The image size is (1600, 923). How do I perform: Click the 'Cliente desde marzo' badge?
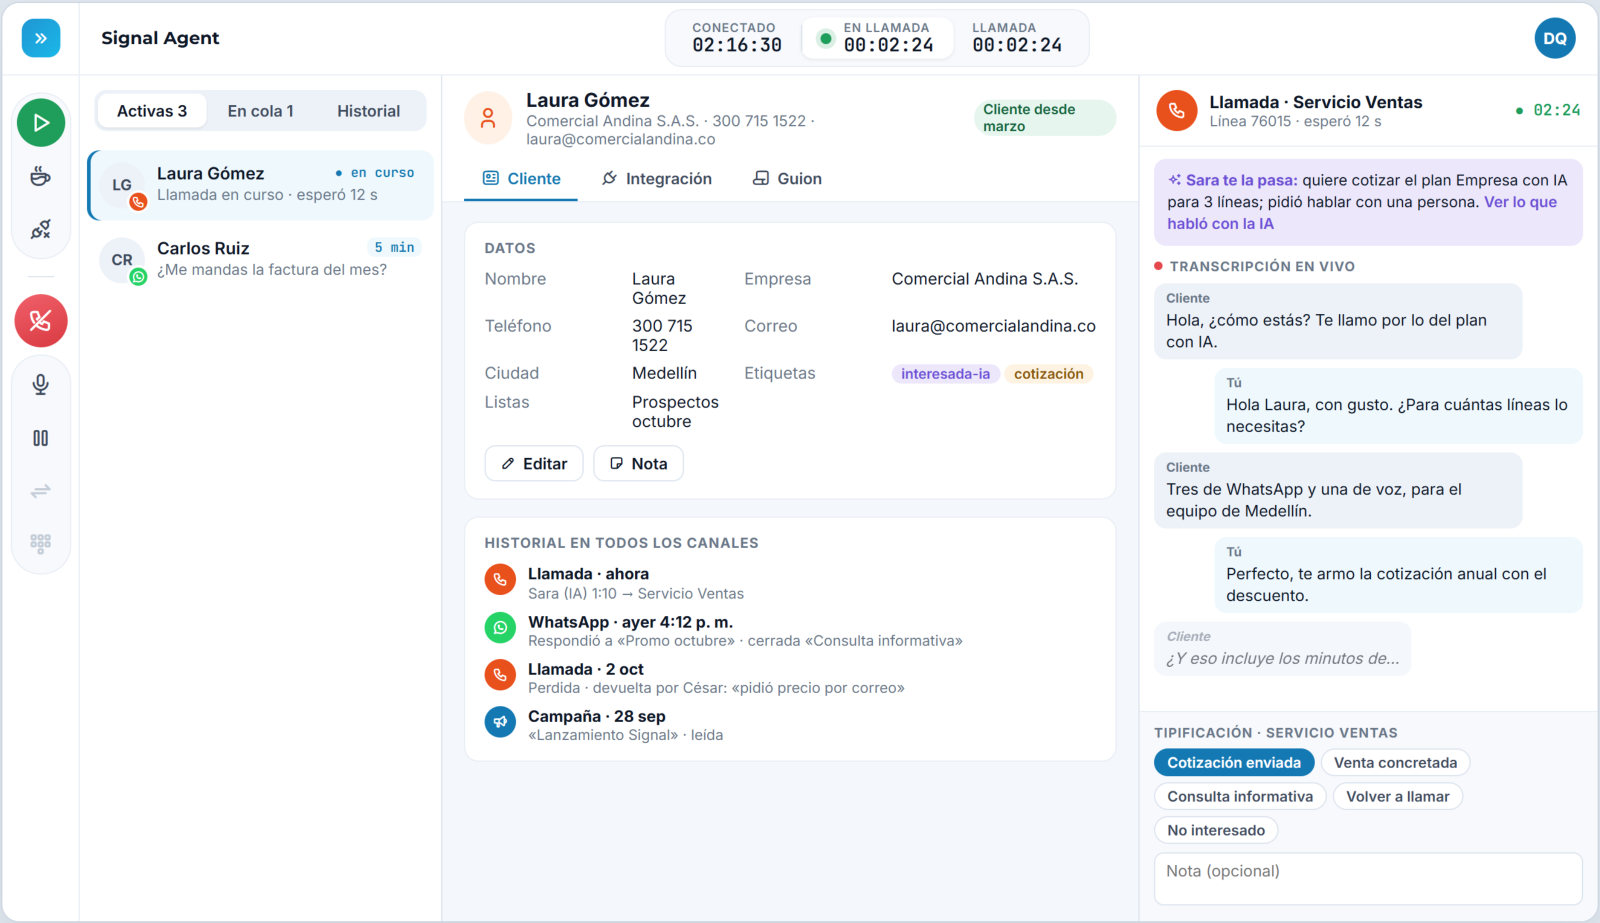click(x=1045, y=118)
